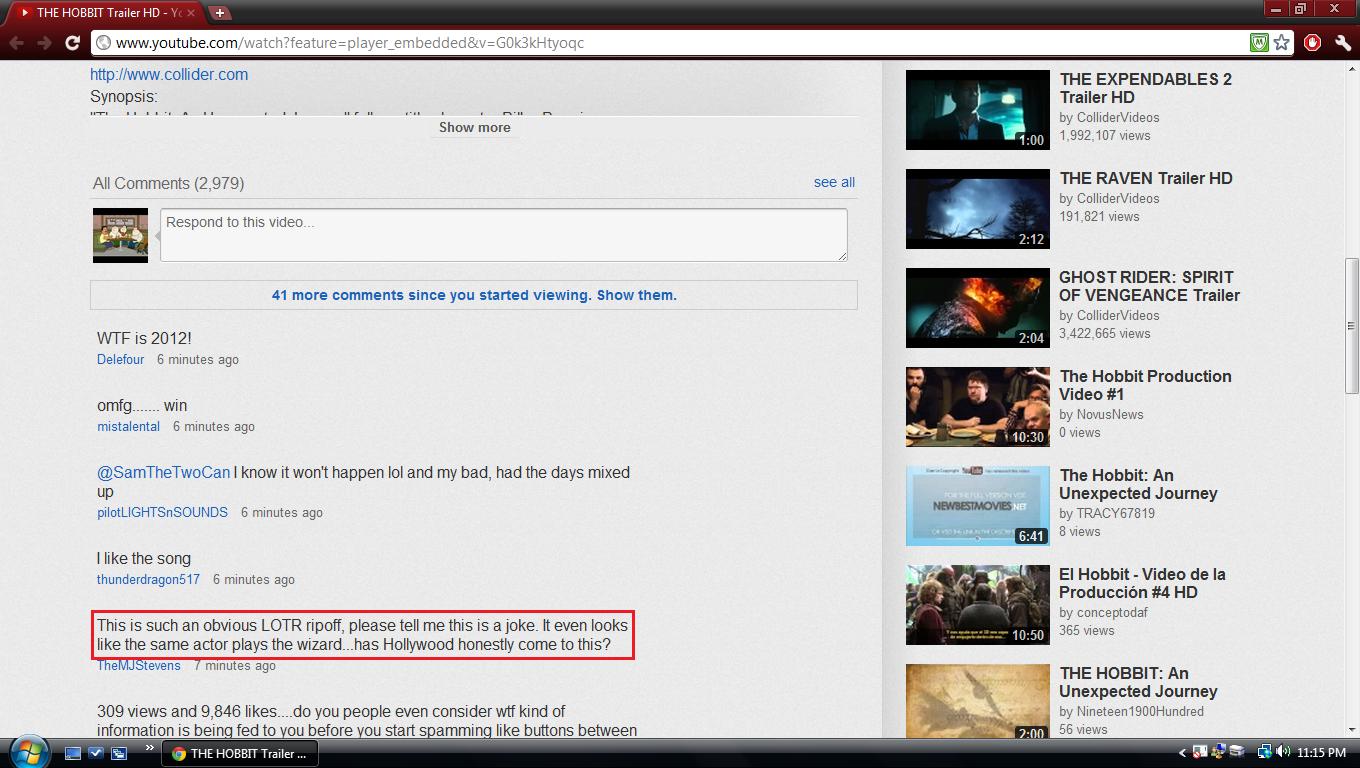Open the Unexpected Journey title by Nineteen1900Hundred
1360x768 pixels.
pyautogui.click(x=1139, y=682)
